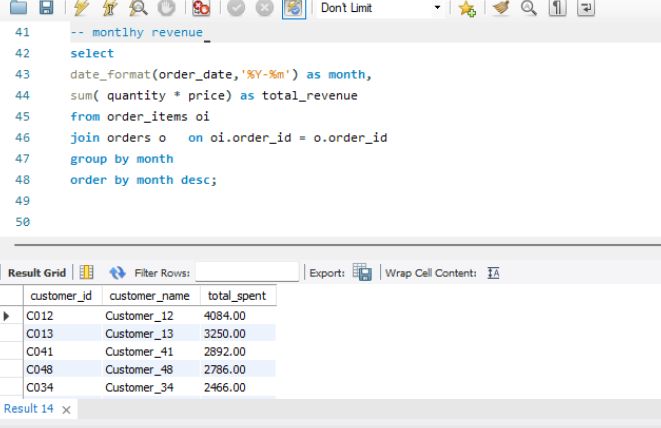The height and width of the screenshot is (428, 661).
Task: Select cell C048
Action: [x=62, y=369]
